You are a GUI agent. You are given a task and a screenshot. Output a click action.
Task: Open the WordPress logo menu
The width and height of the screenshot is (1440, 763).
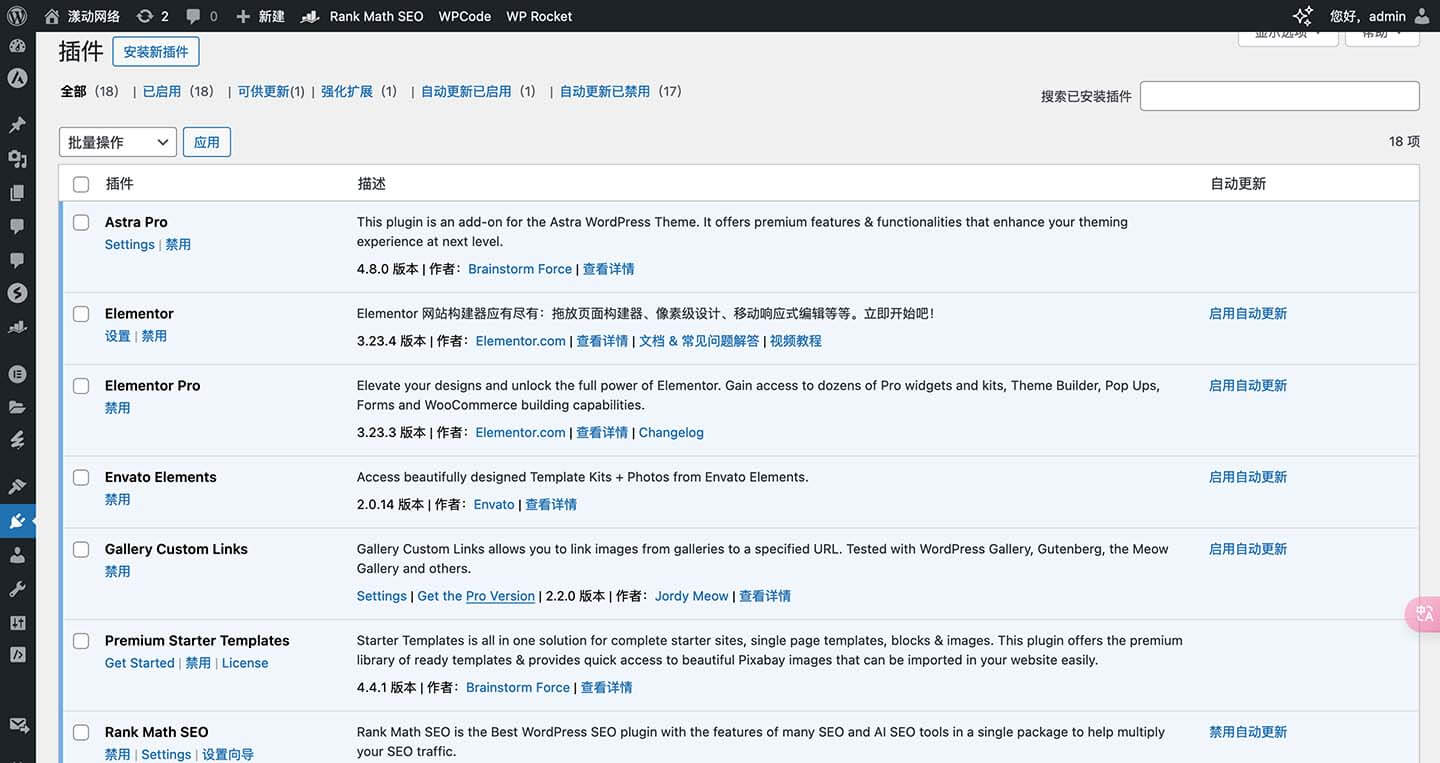(x=17, y=16)
